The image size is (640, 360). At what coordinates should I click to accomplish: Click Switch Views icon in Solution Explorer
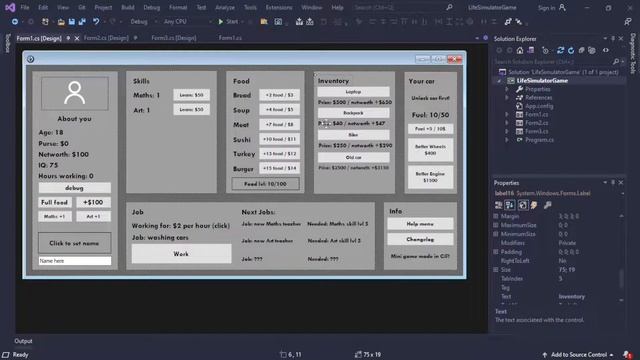point(531,50)
